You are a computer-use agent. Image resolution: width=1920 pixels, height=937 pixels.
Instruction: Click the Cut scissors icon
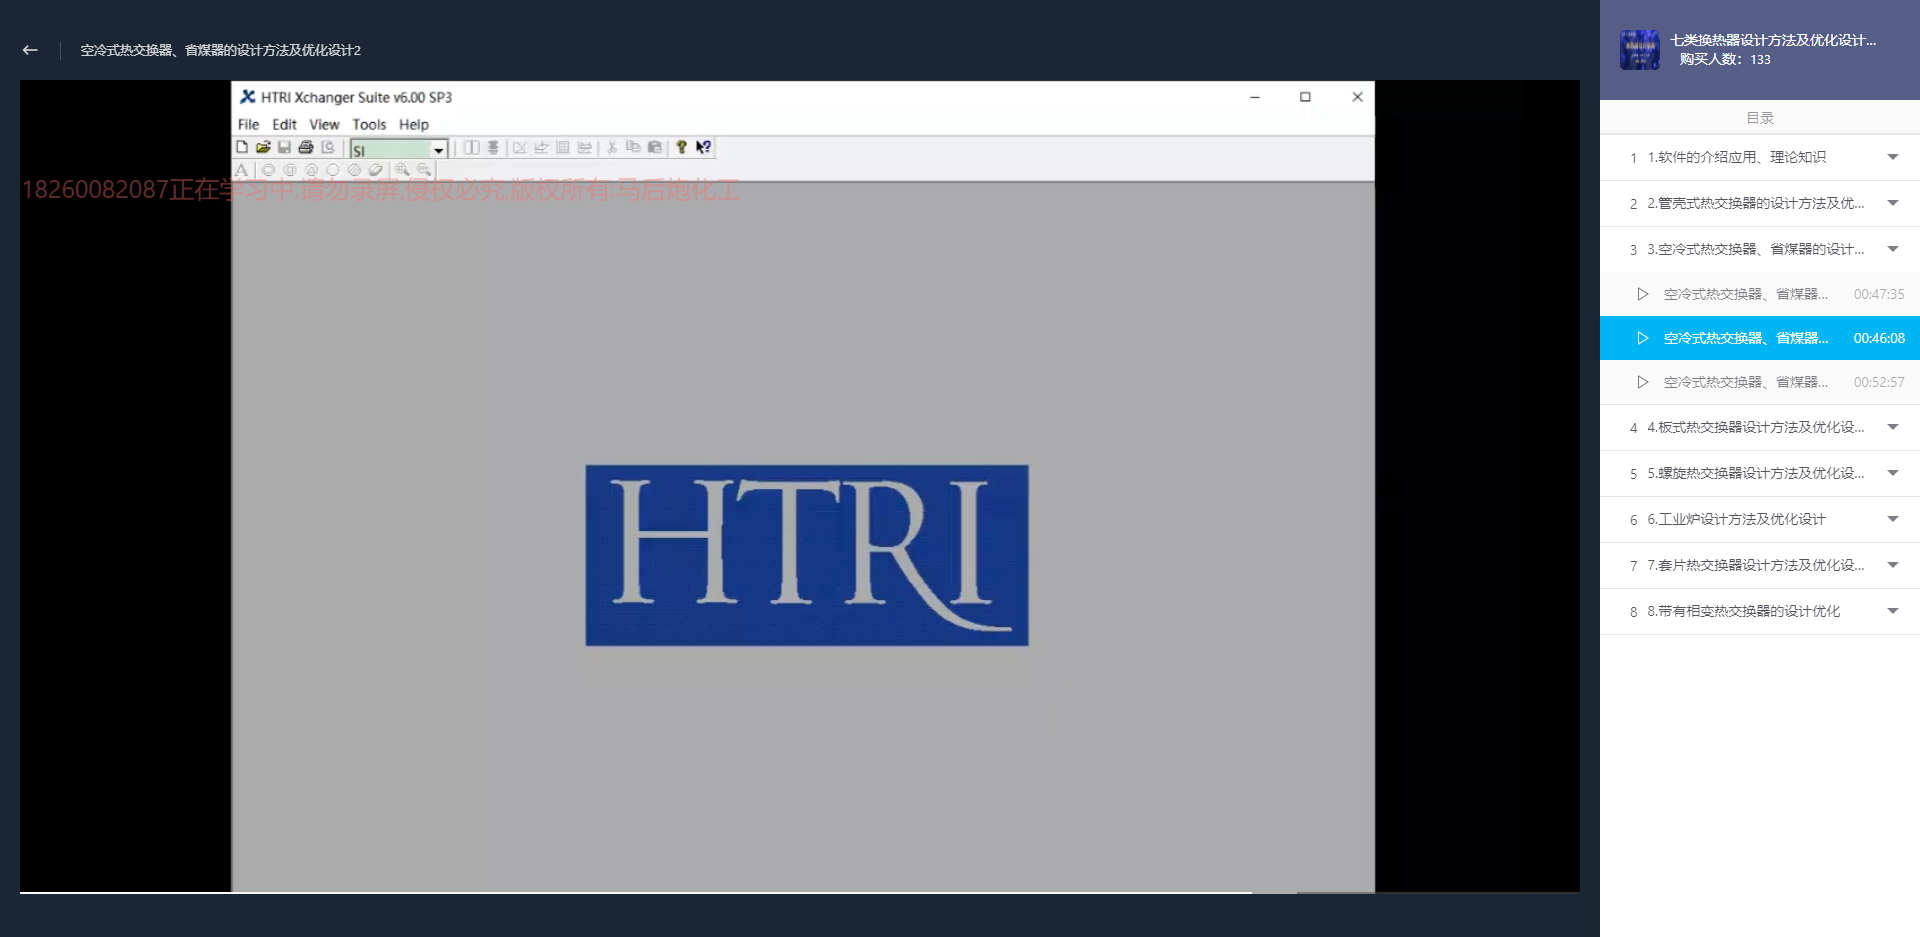click(612, 147)
